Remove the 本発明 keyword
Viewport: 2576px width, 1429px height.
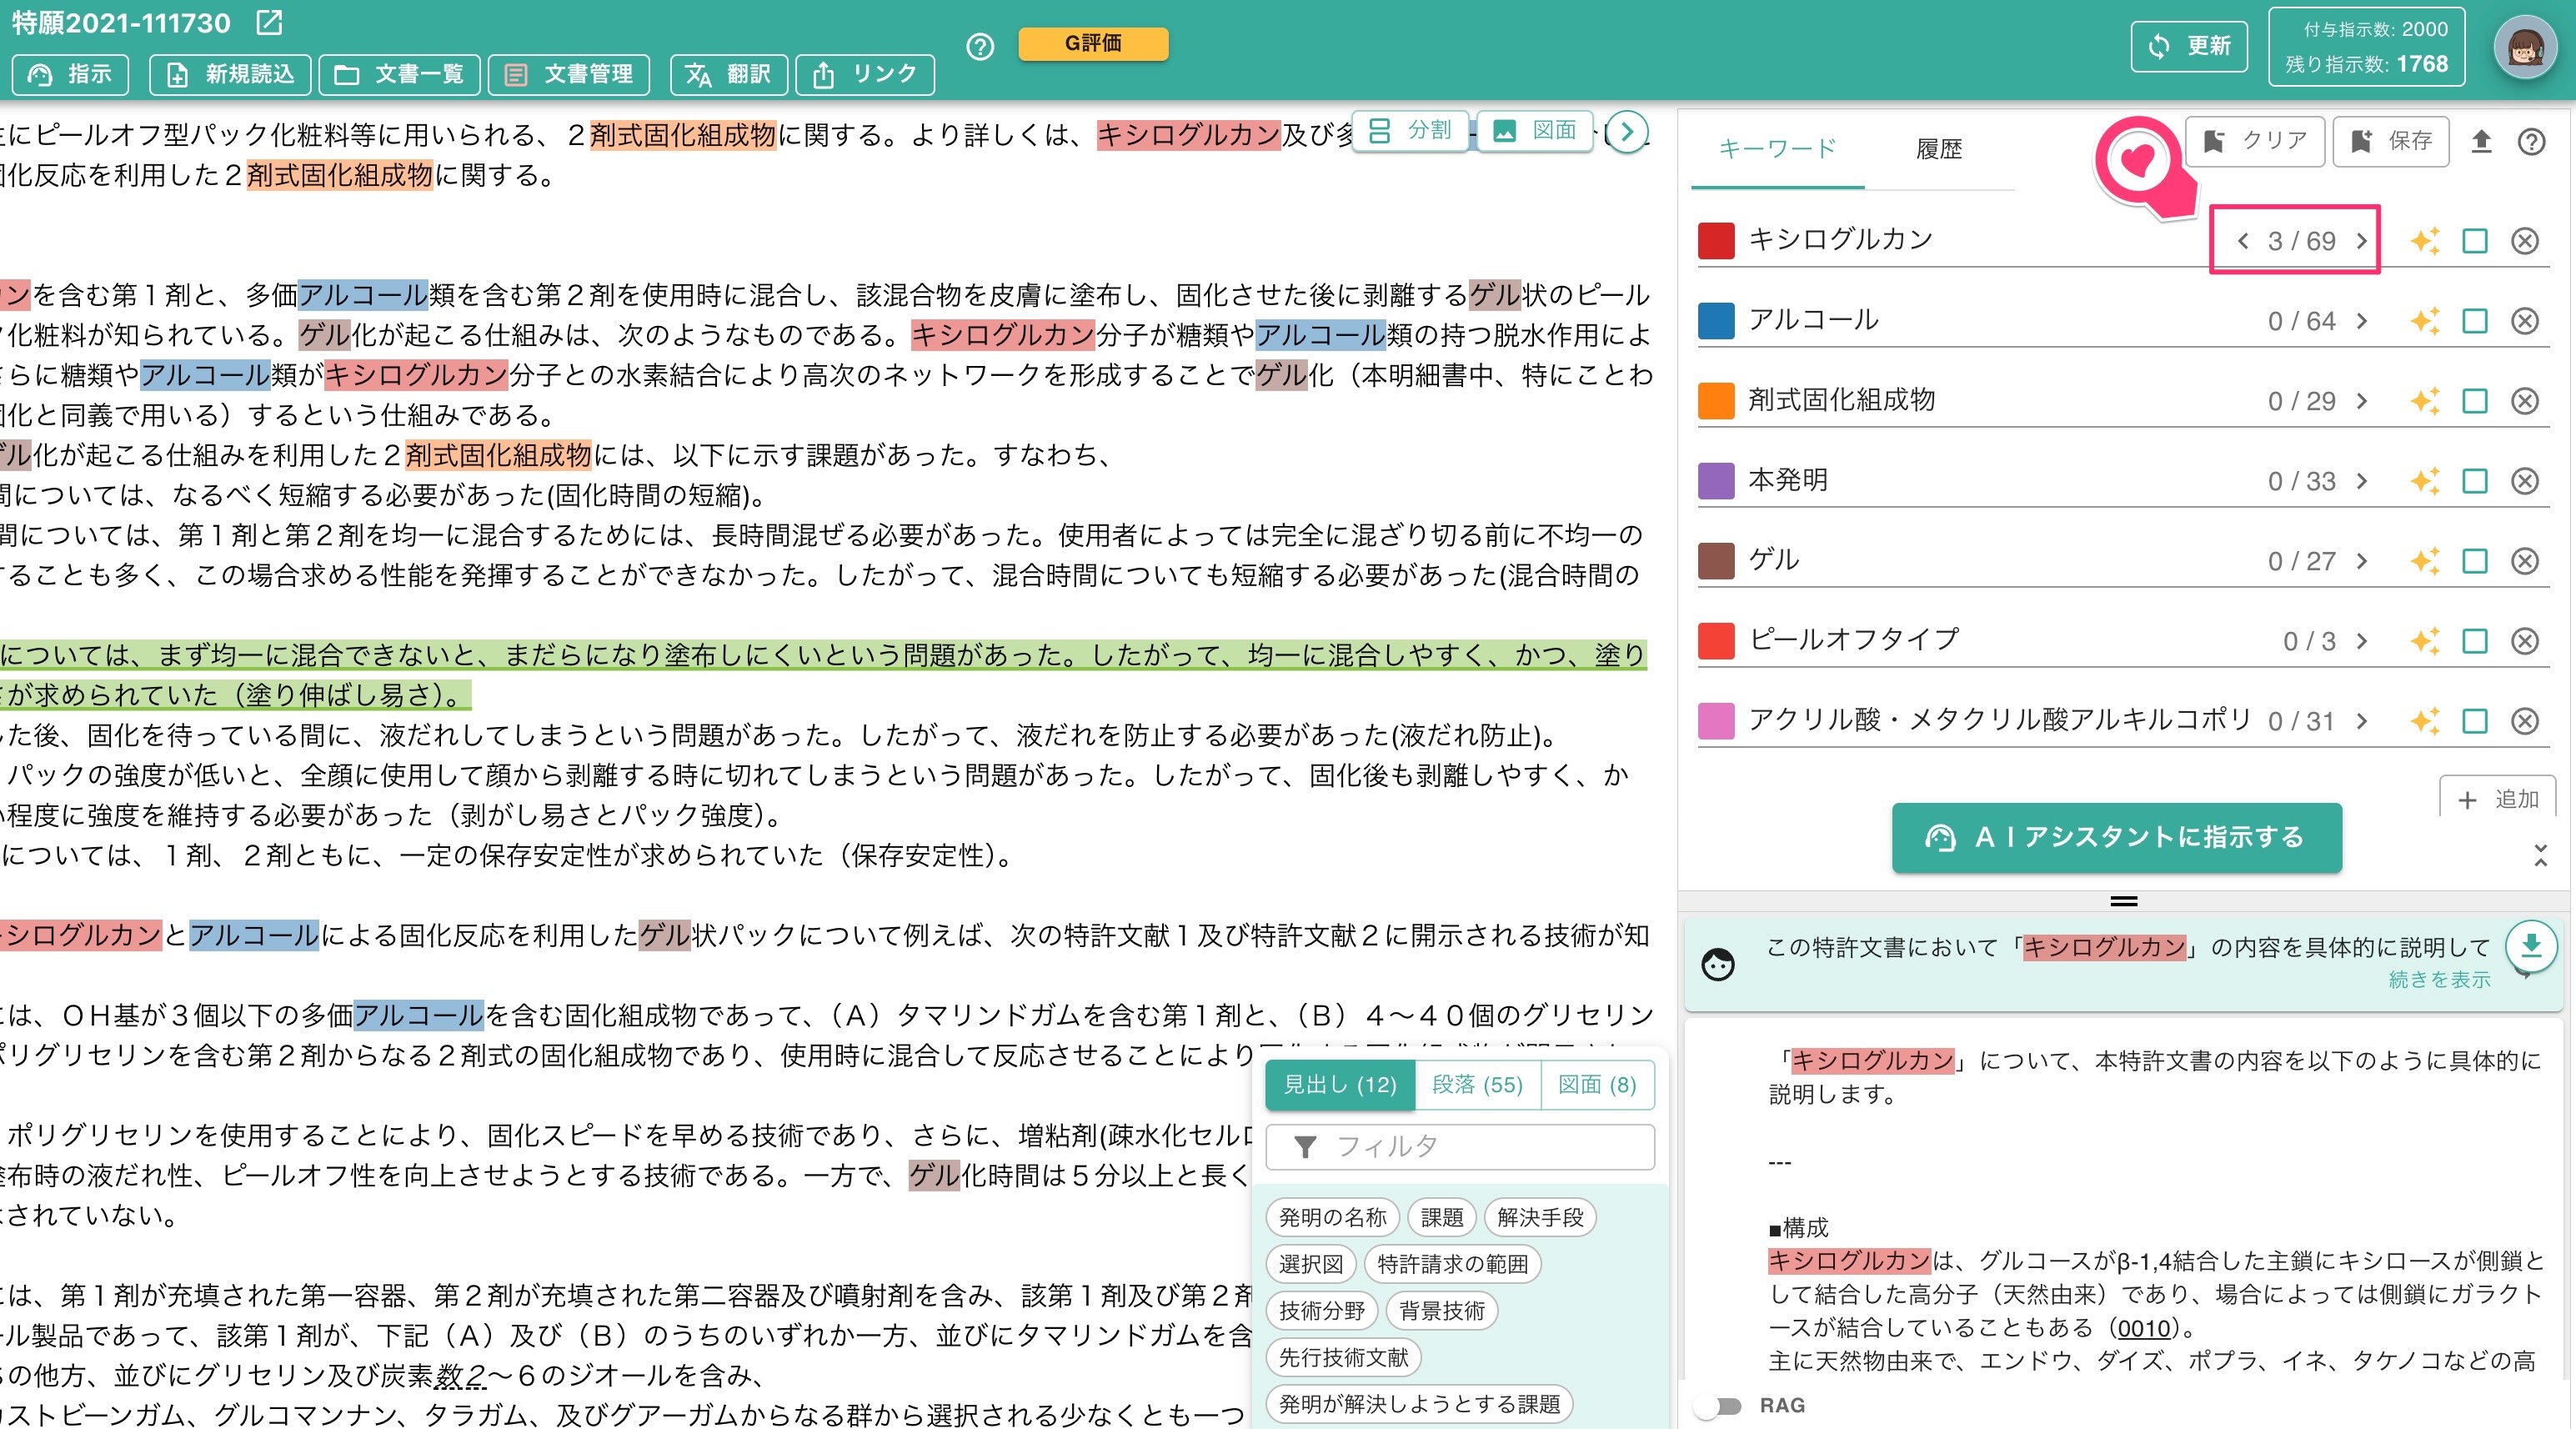(x=2525, y=481)
